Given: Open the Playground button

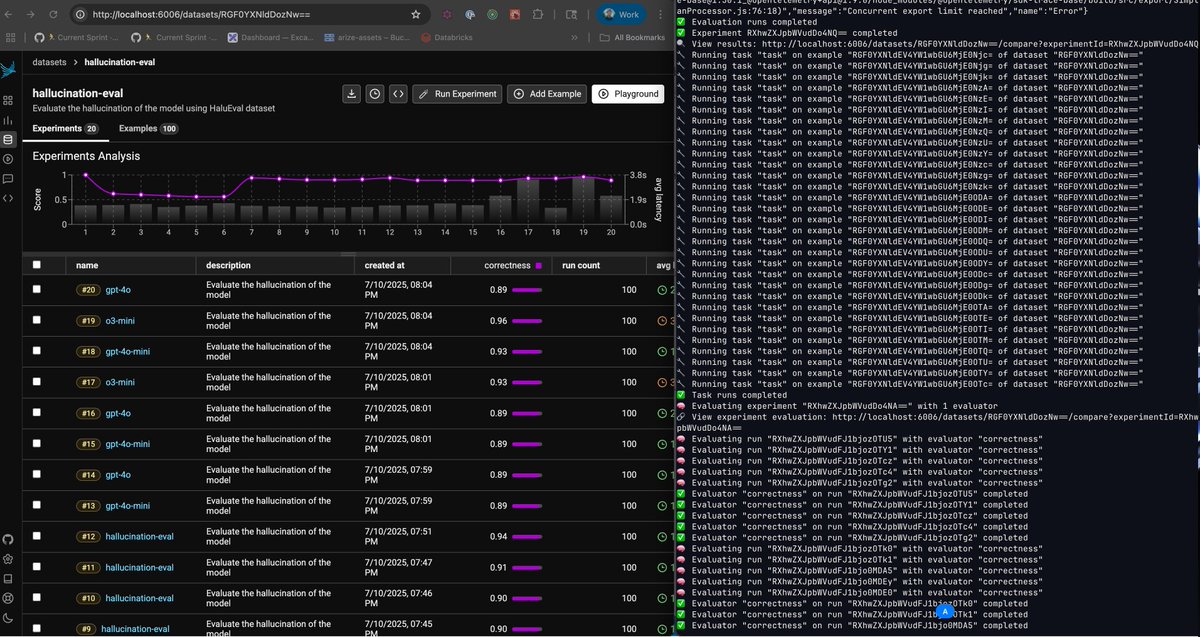Looking at the screenshot, I should 628,93.
